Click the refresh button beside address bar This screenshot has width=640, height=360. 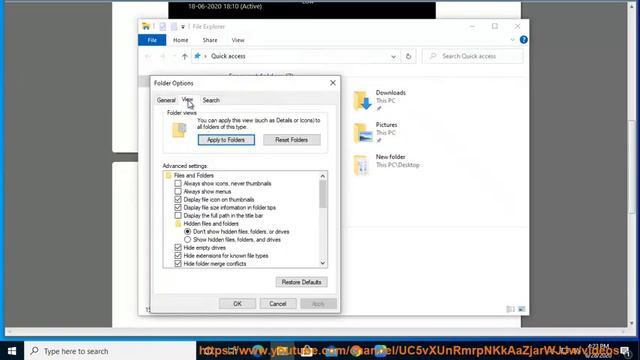click(408, 56)
